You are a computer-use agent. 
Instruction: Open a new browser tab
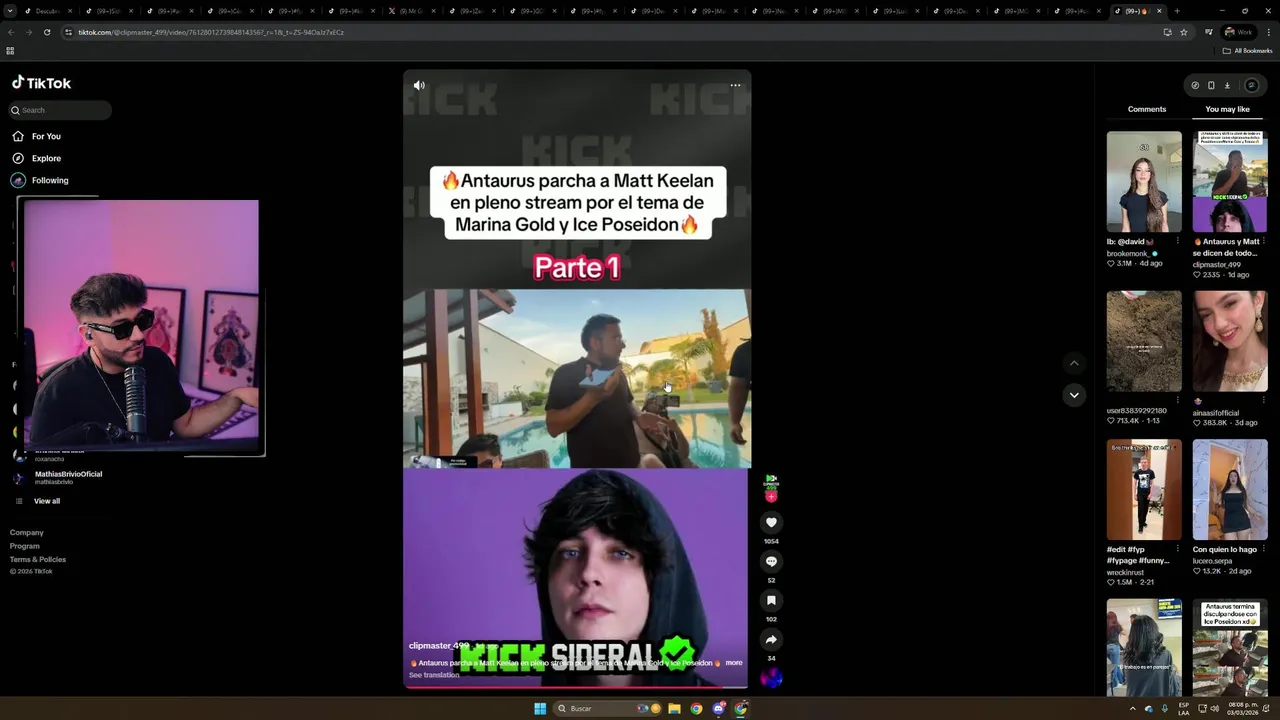1177,11
